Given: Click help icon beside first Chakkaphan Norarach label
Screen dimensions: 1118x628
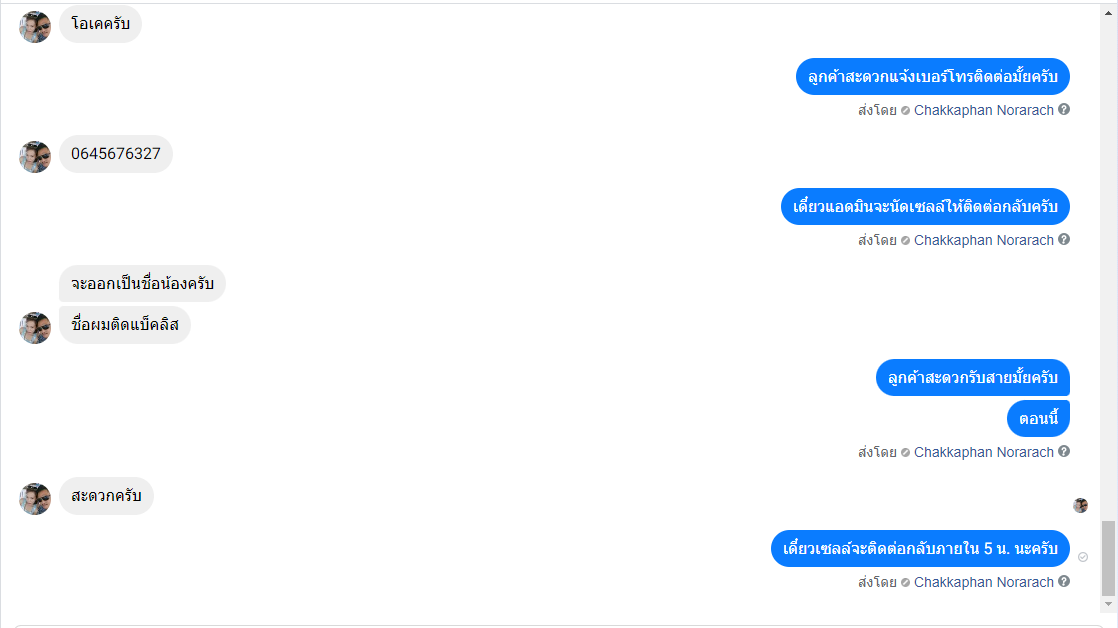Looking at the screenshot, I should (1064, 109).
